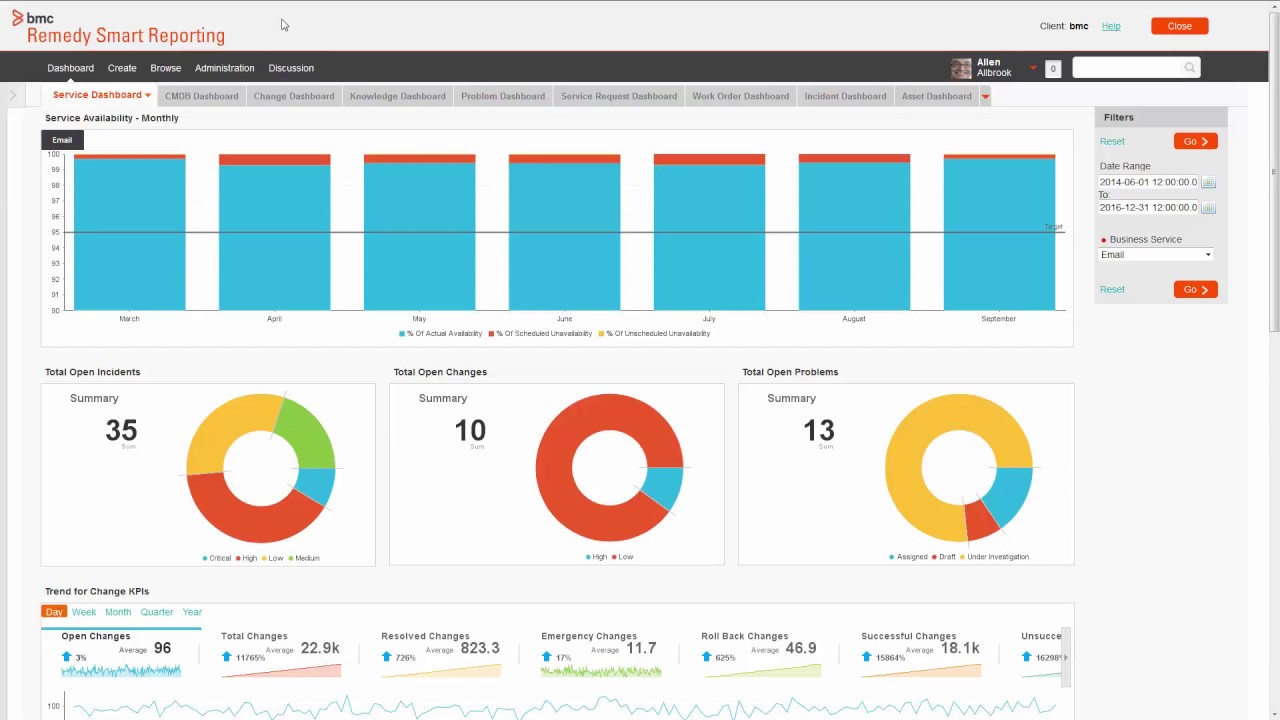Viewport: 1280px width, 720px height.
Task: Switch to the Work Order Dashboard tab
Action: pyautogui.click(x=741, y=96)
